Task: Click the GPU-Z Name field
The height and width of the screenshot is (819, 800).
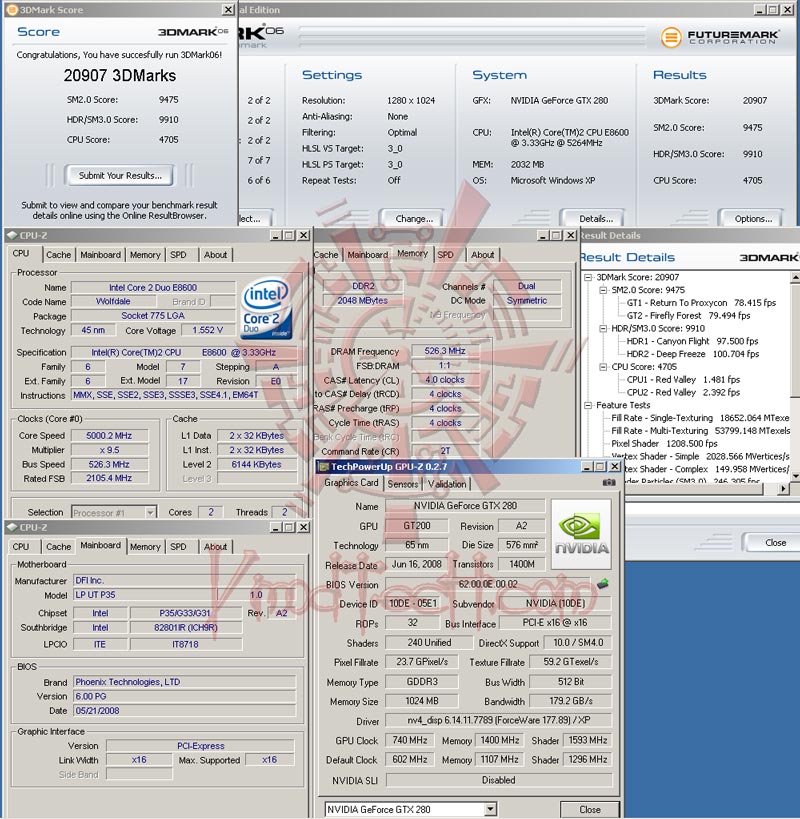Action: [x=465, y=506]
